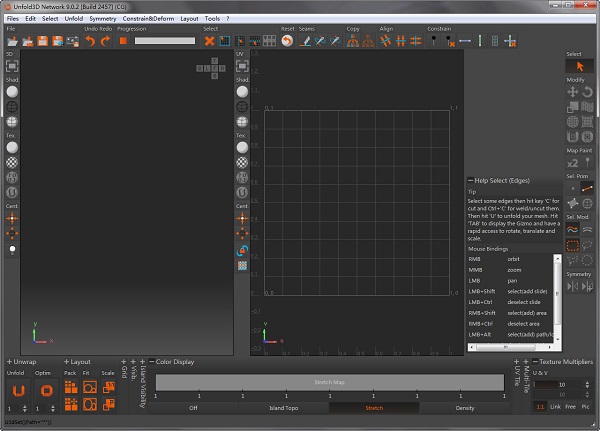Collapse the Help Select (Edges) panel
This screenshot has width=600, height=431.
[x=471, y=180]
